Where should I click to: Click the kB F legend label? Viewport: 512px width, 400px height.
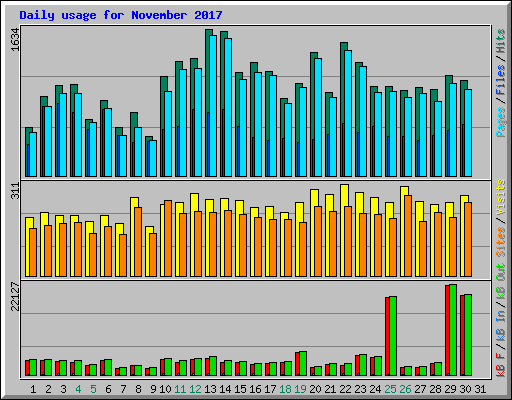click(501, 364)
